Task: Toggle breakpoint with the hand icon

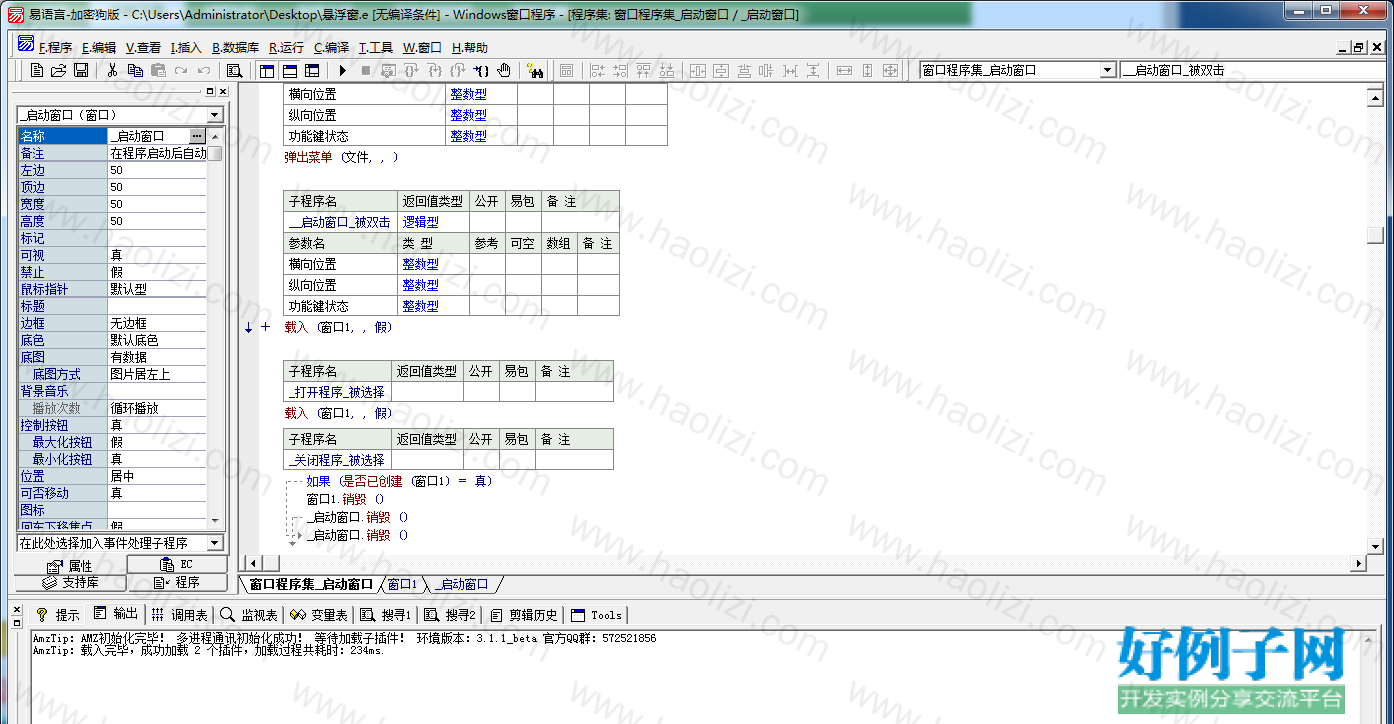Action: [504, 70]
